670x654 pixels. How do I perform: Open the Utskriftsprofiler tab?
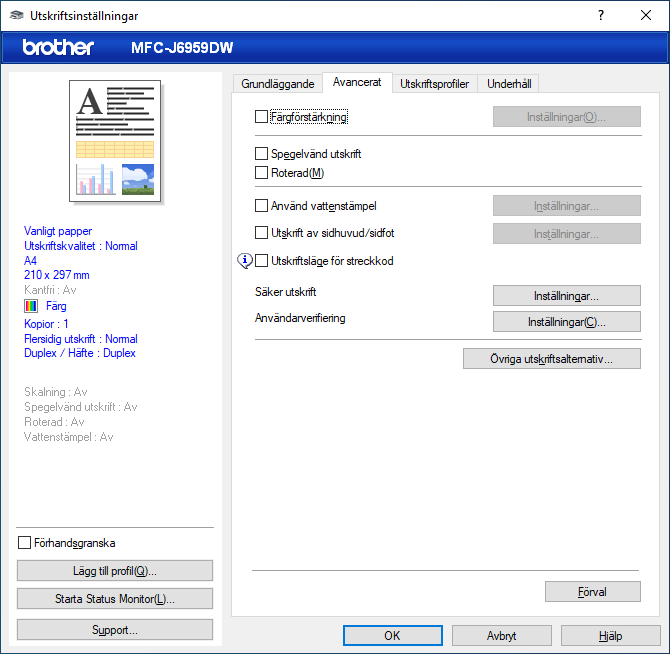pyautogui.click(x=434, y=84)
